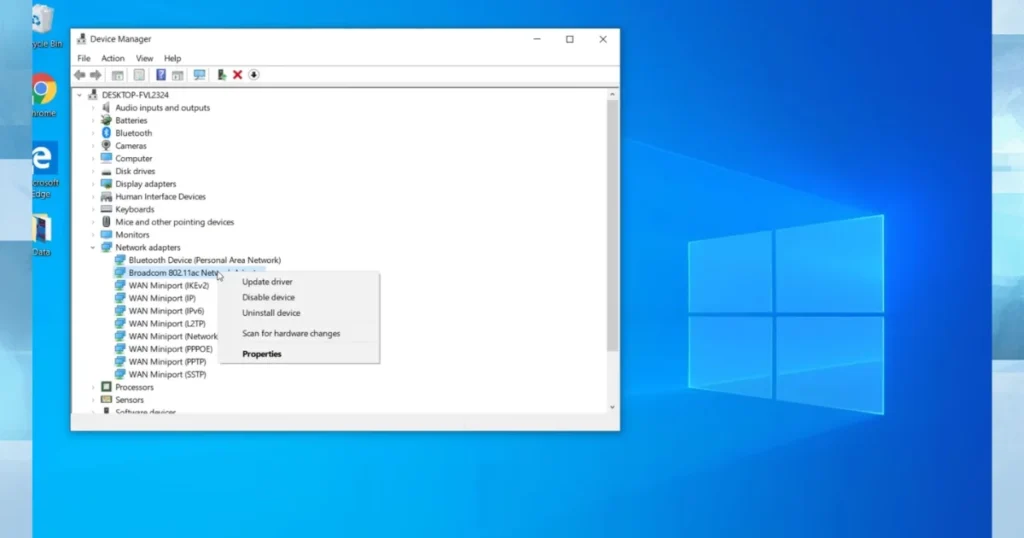Select WAN Miniport (L2TP)
Image resolution: width=1024 pixels, height=538 pixels.
click(167, 323)
